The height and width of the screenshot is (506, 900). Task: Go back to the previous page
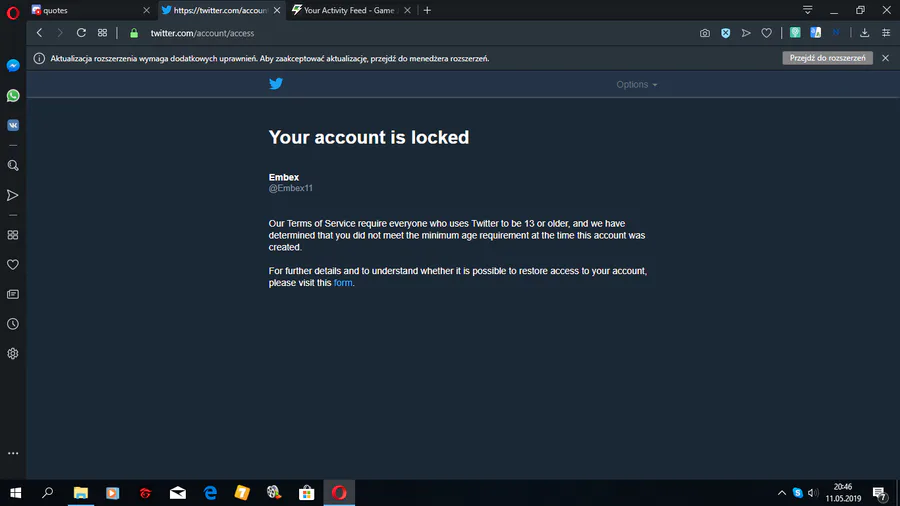pyautogui.click(x=40, y=33)
